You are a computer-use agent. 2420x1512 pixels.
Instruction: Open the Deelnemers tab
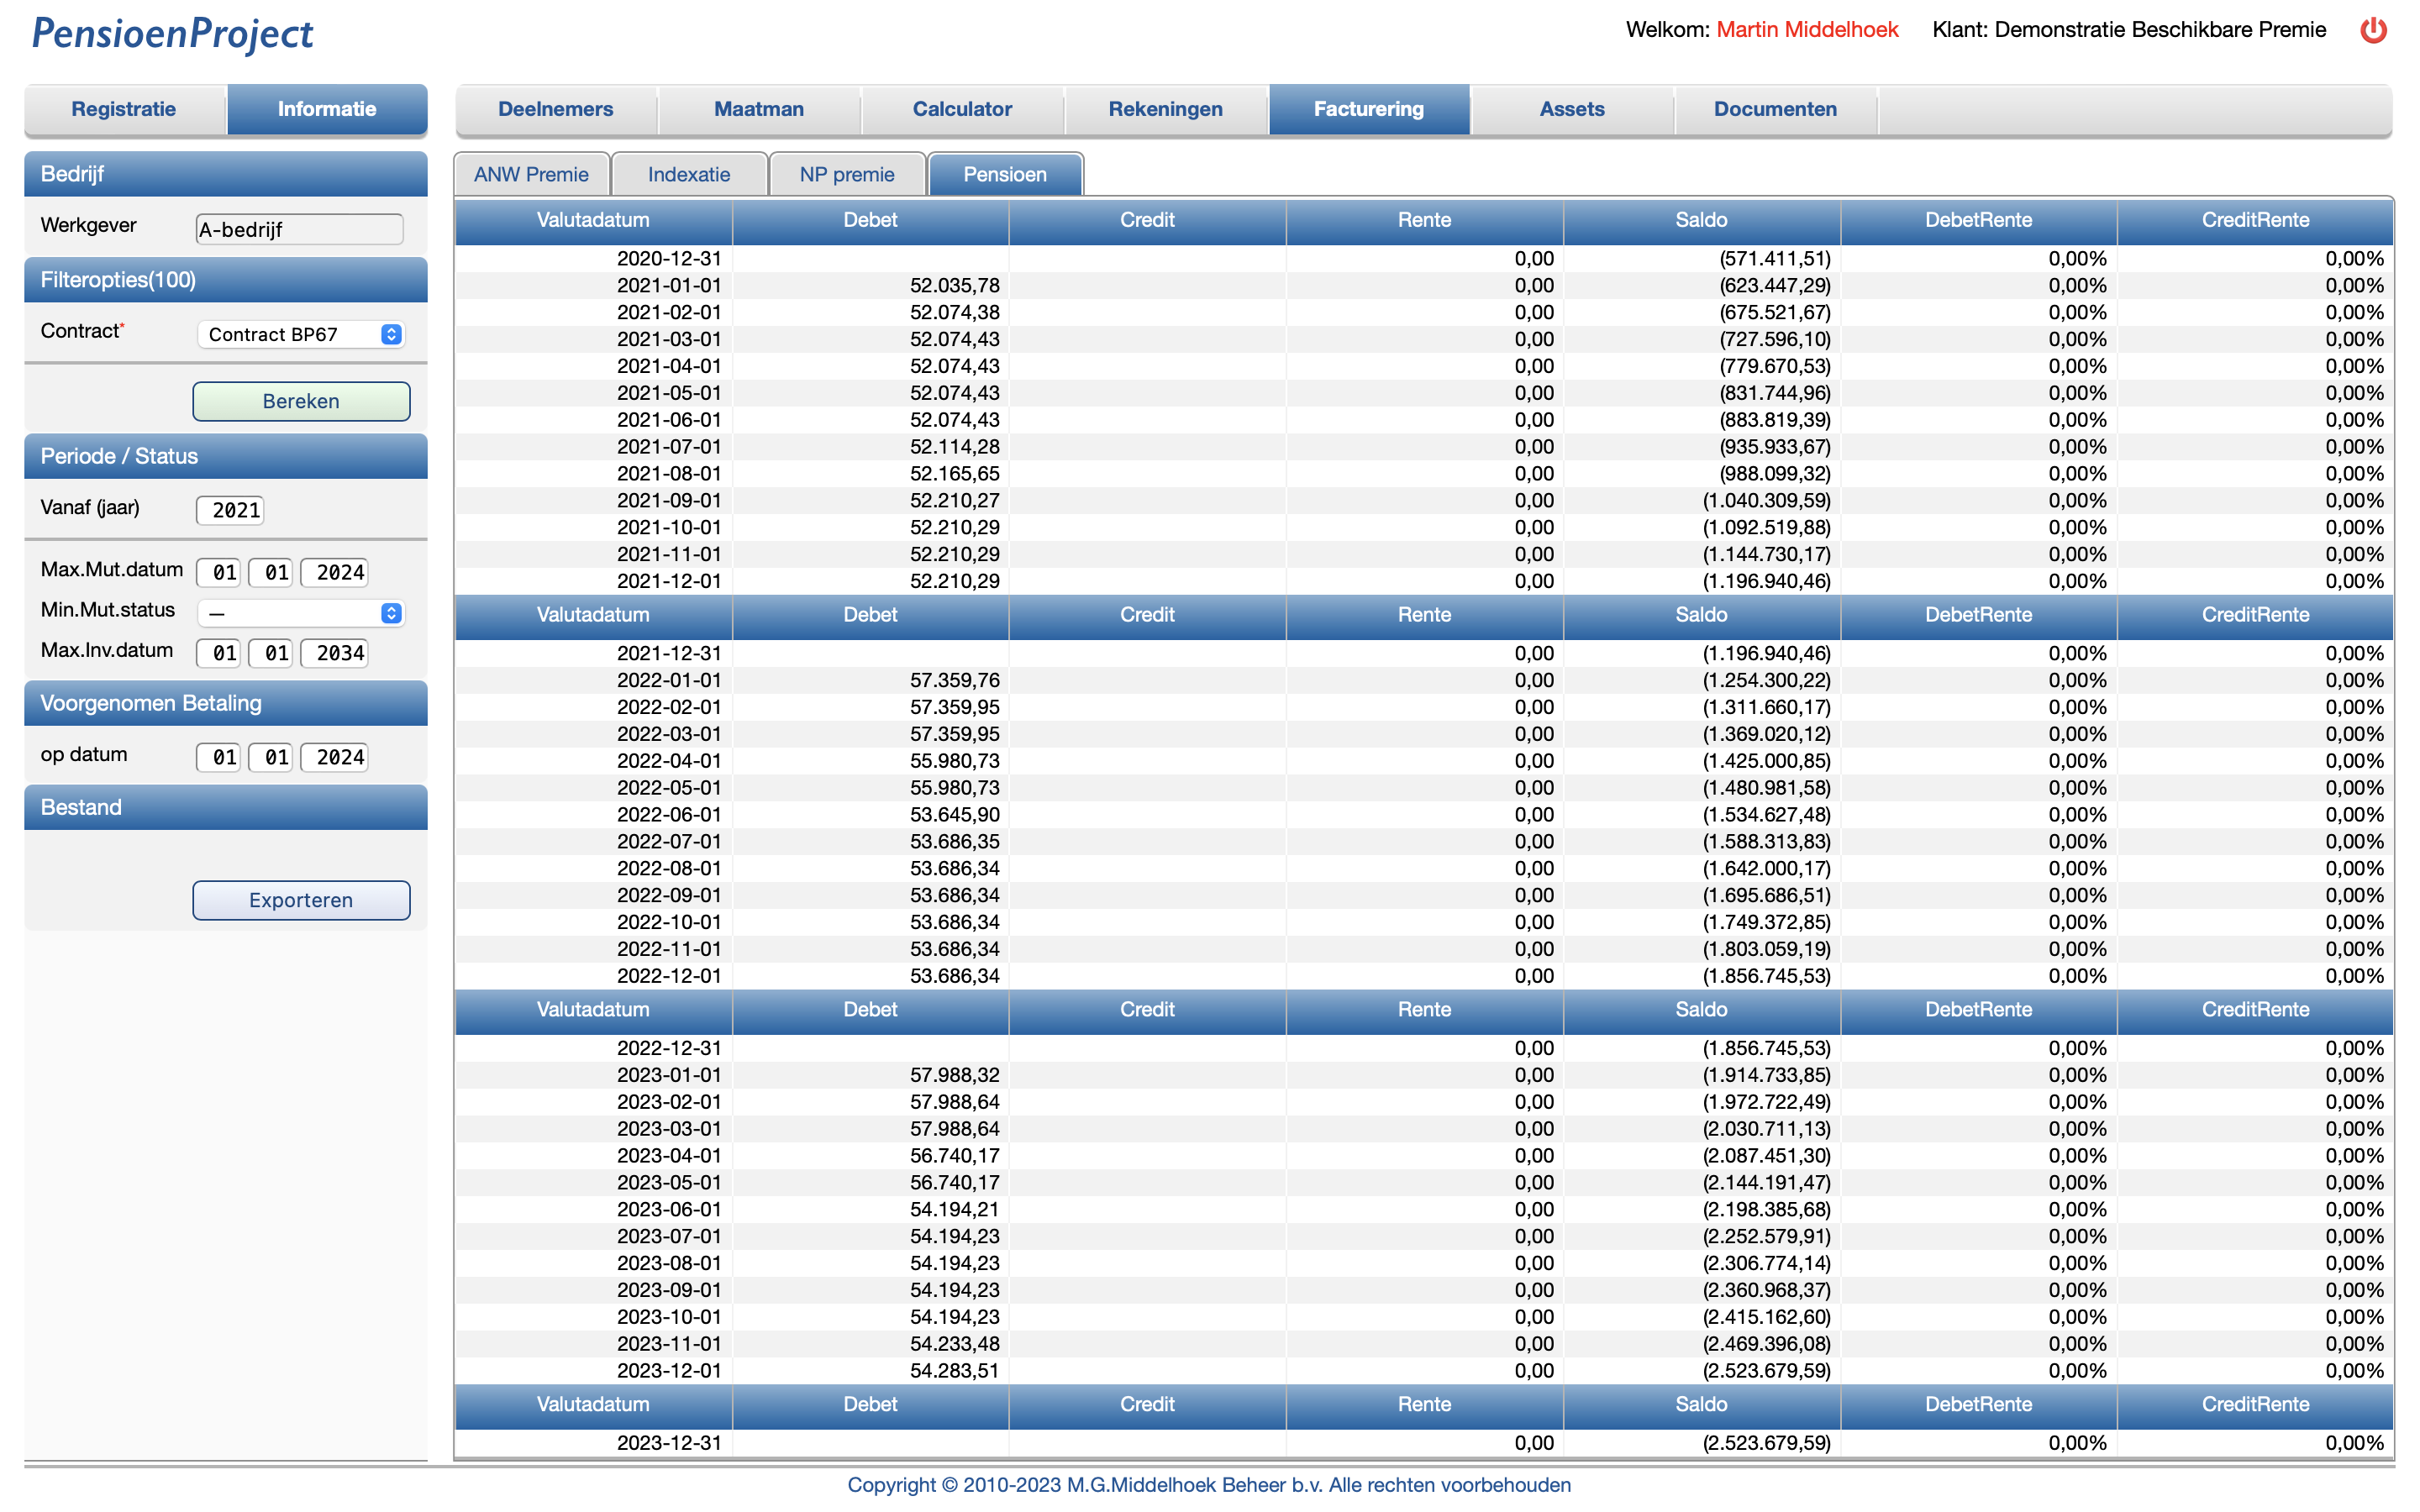(x=555, y=109)
